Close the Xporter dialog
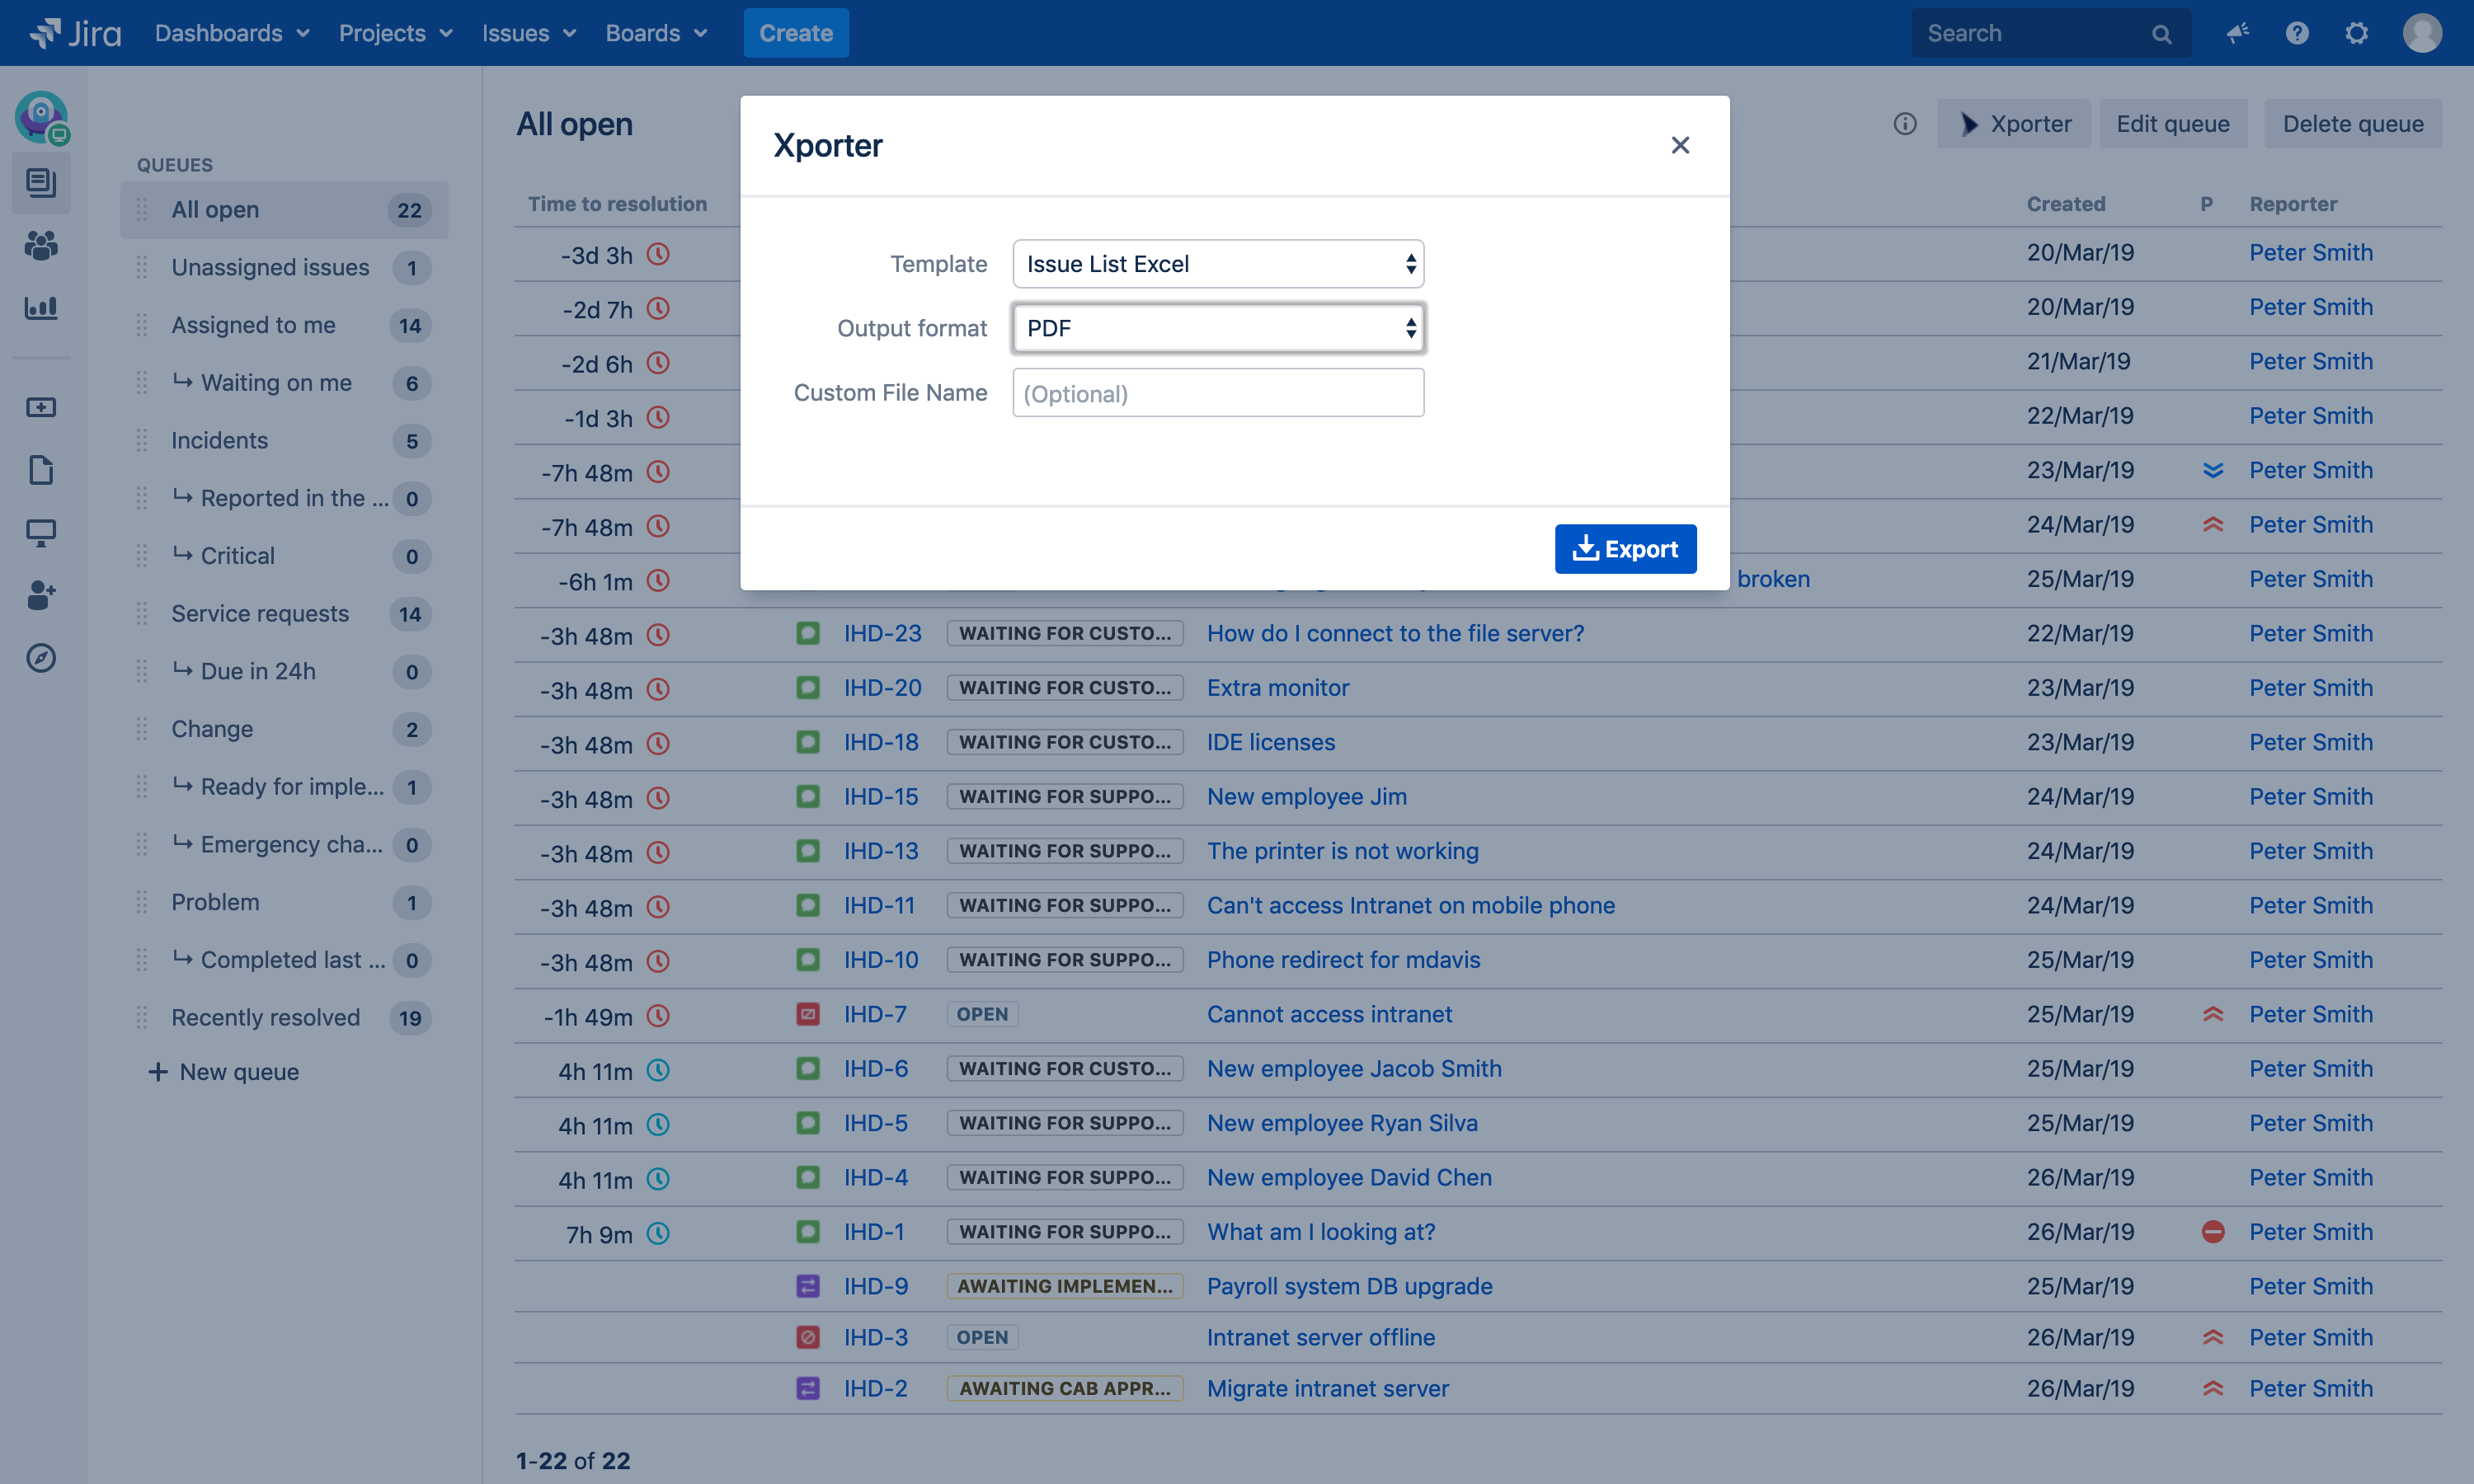 [1679, 146]
